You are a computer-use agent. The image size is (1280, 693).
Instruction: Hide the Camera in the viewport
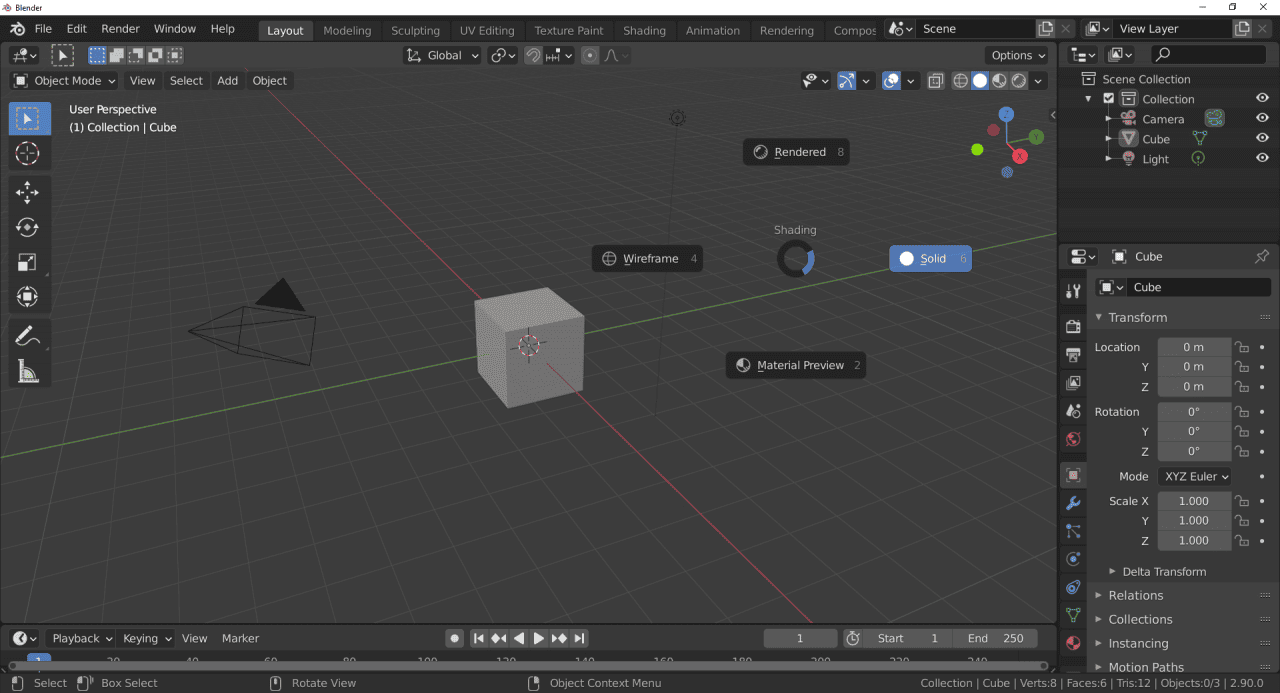(x=1262, y=118)
